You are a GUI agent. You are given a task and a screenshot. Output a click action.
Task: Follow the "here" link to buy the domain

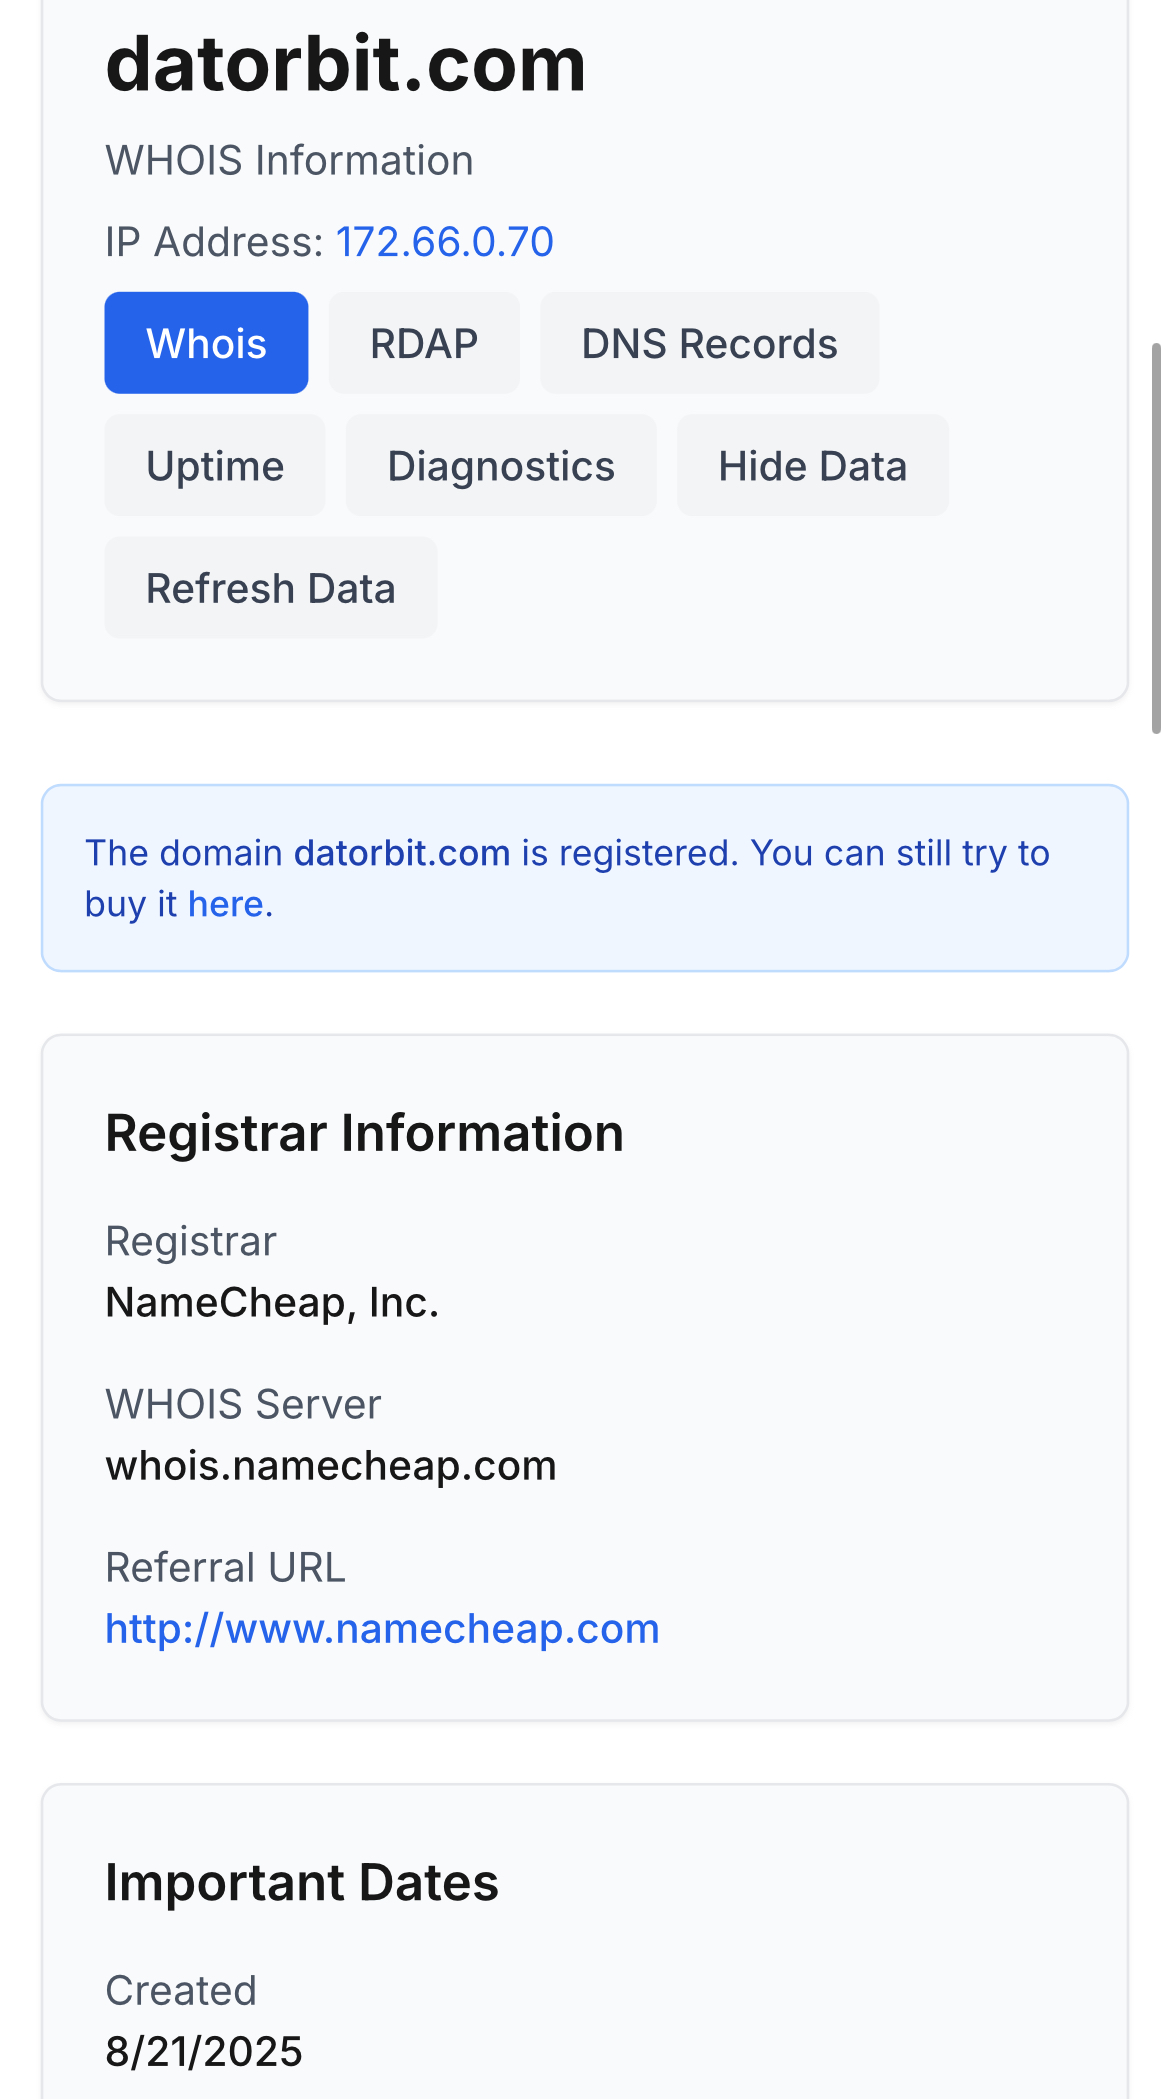pos(227,904)
